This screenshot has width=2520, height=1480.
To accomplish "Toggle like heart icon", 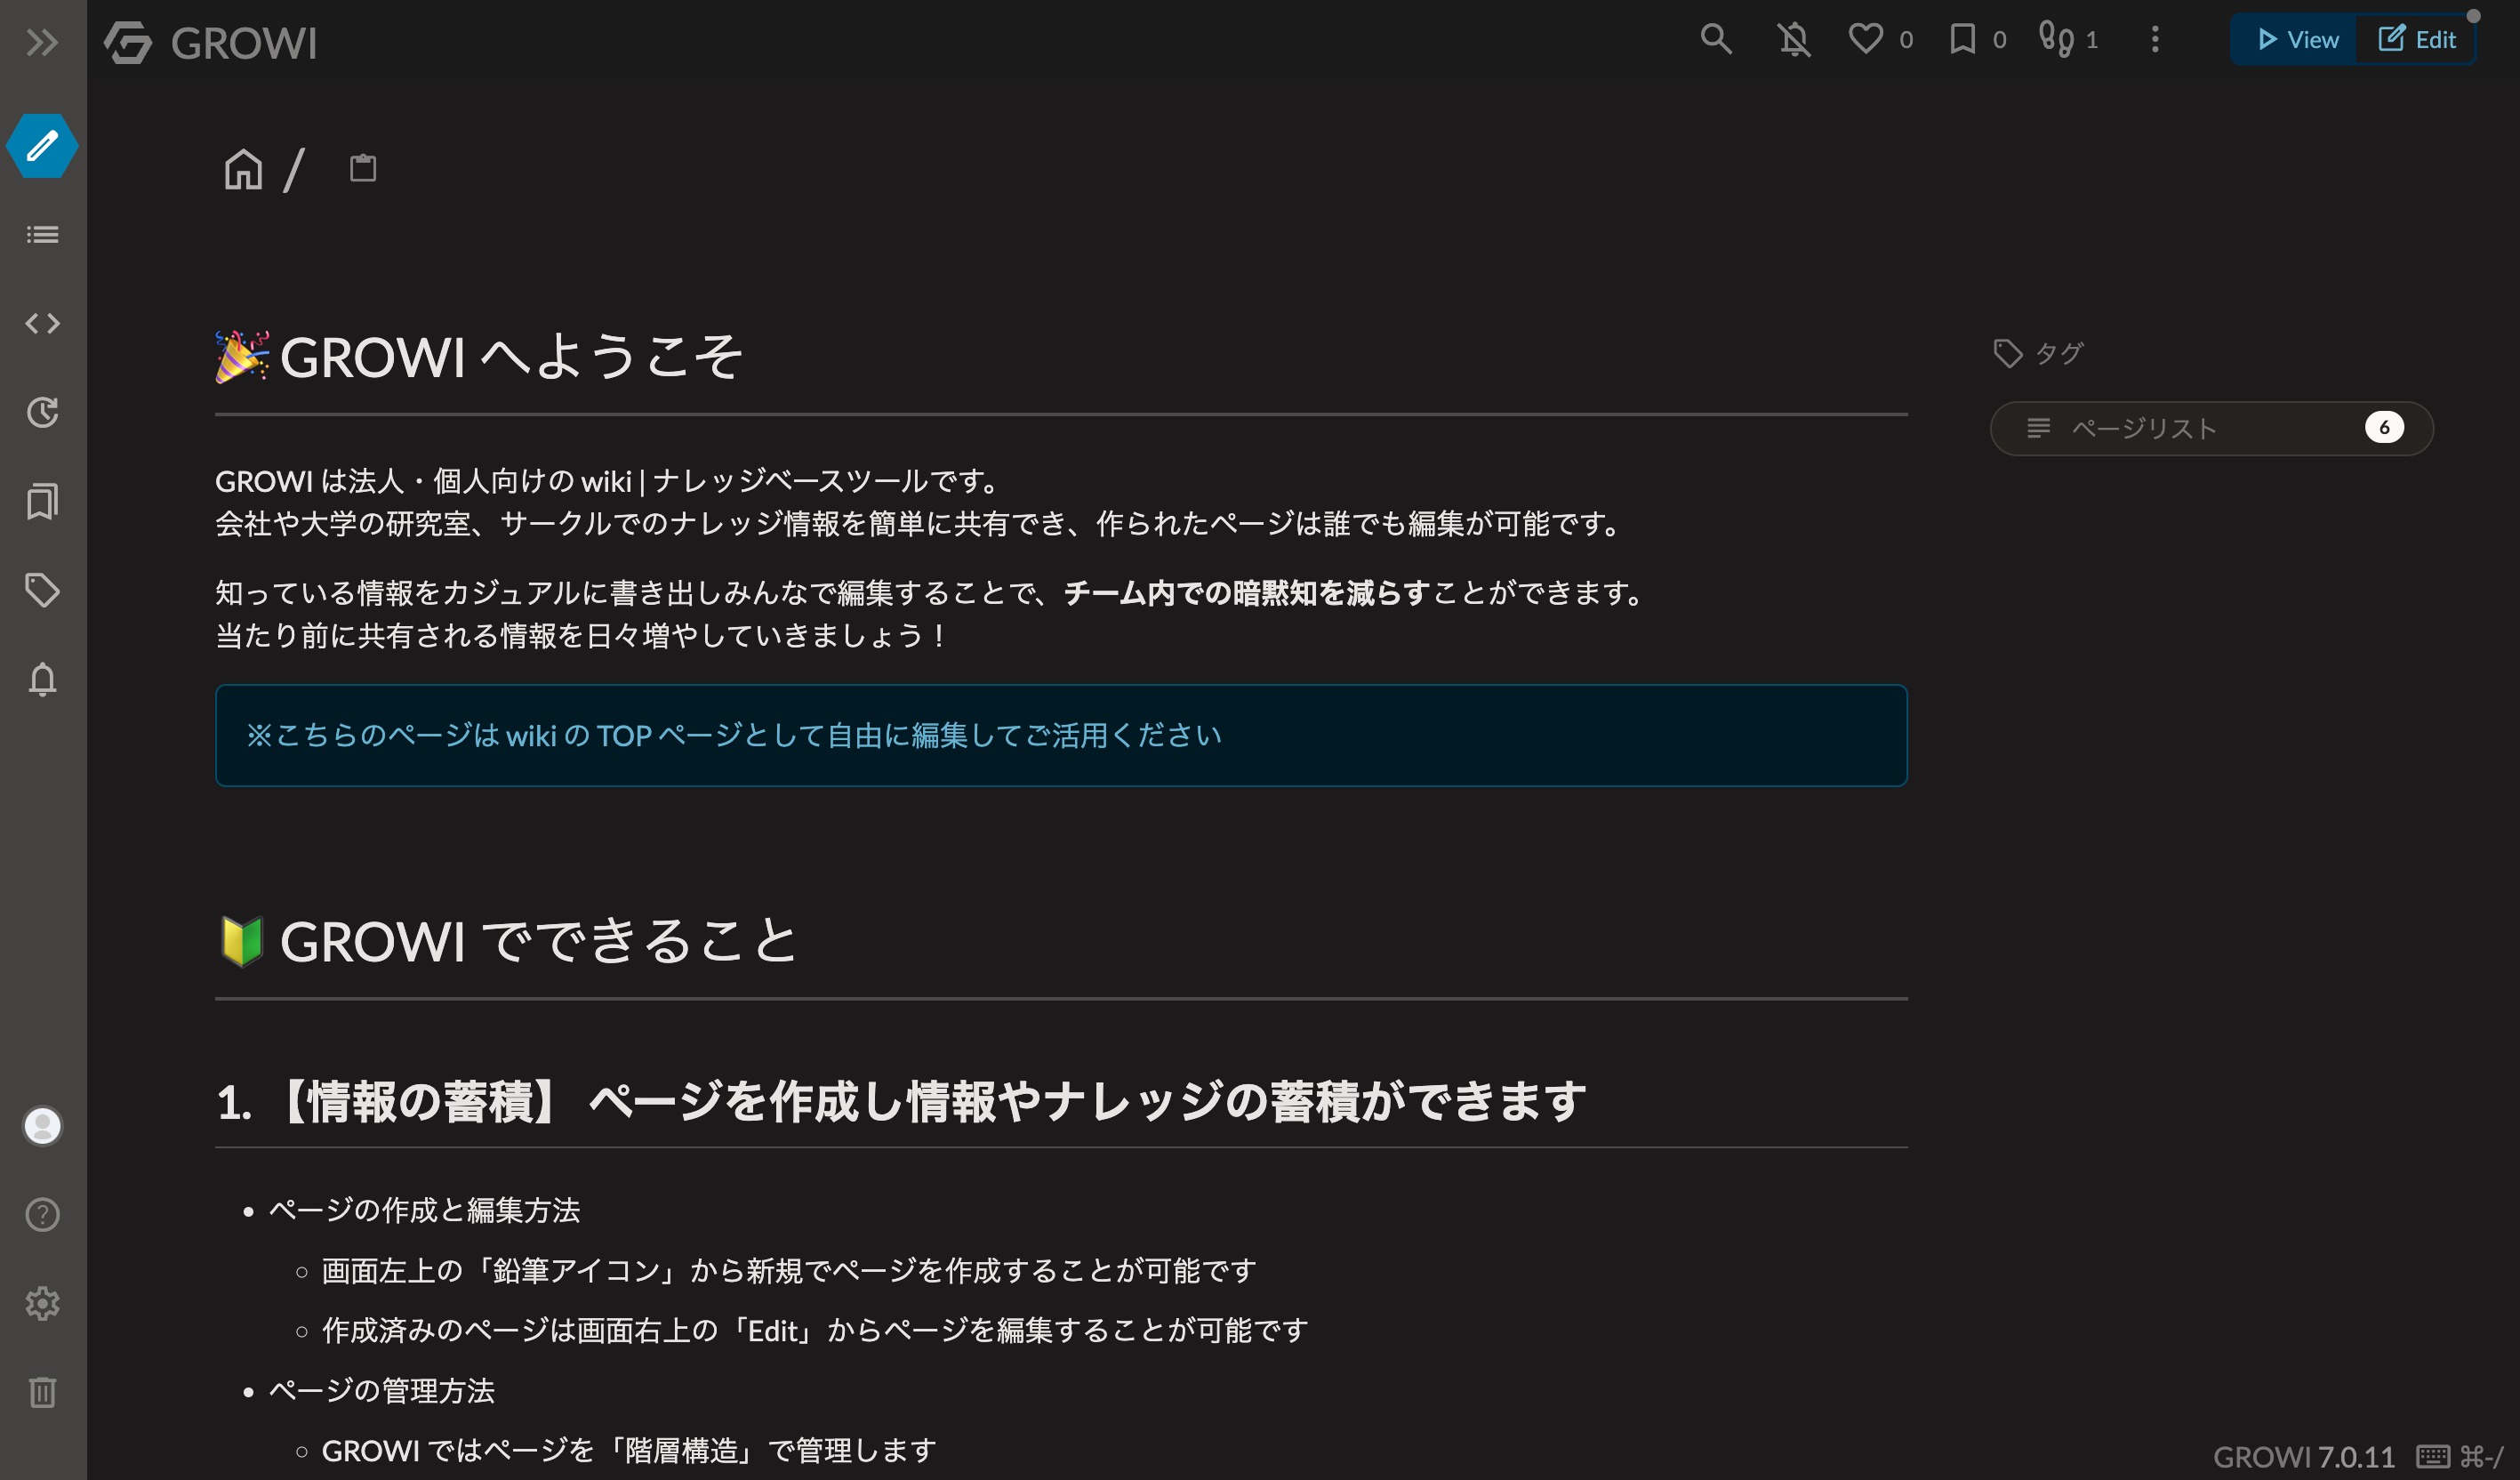I will [1865, 40].
